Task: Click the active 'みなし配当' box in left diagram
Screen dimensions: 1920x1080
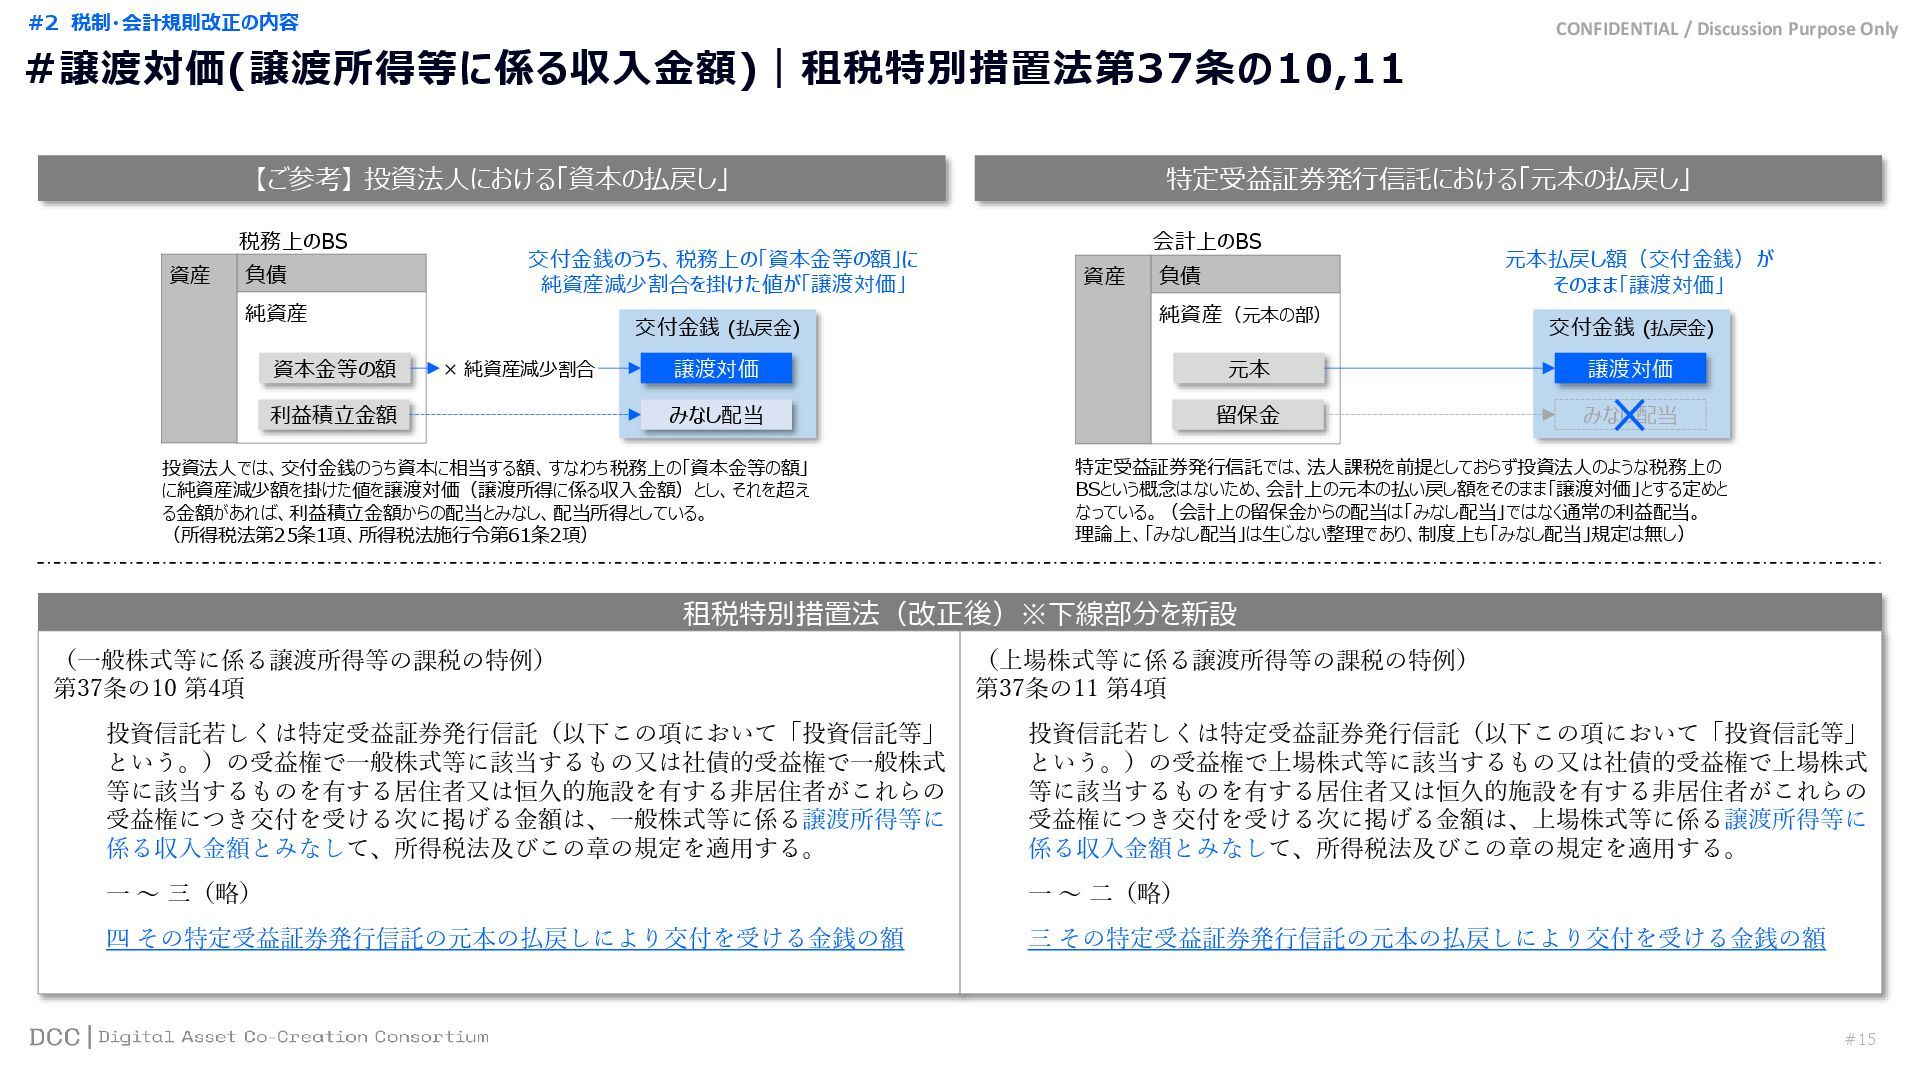Action: click(x=716, y=414)
